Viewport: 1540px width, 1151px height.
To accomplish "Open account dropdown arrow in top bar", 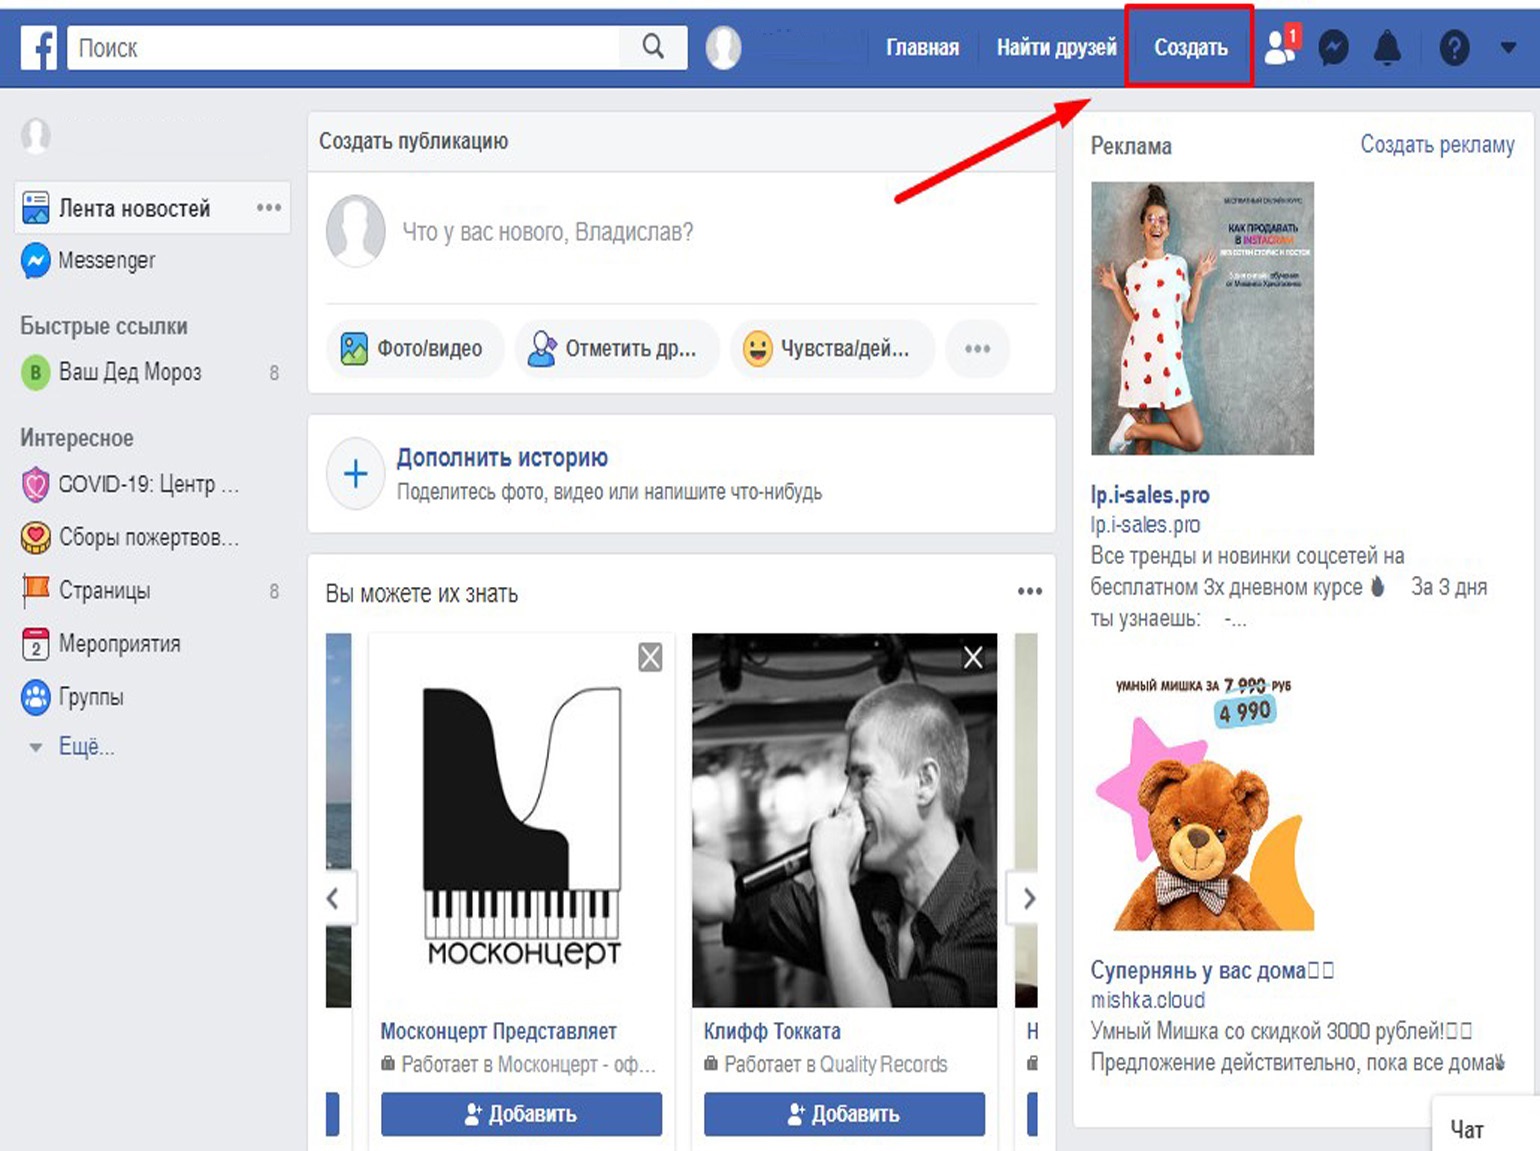I will point(1508,47).
